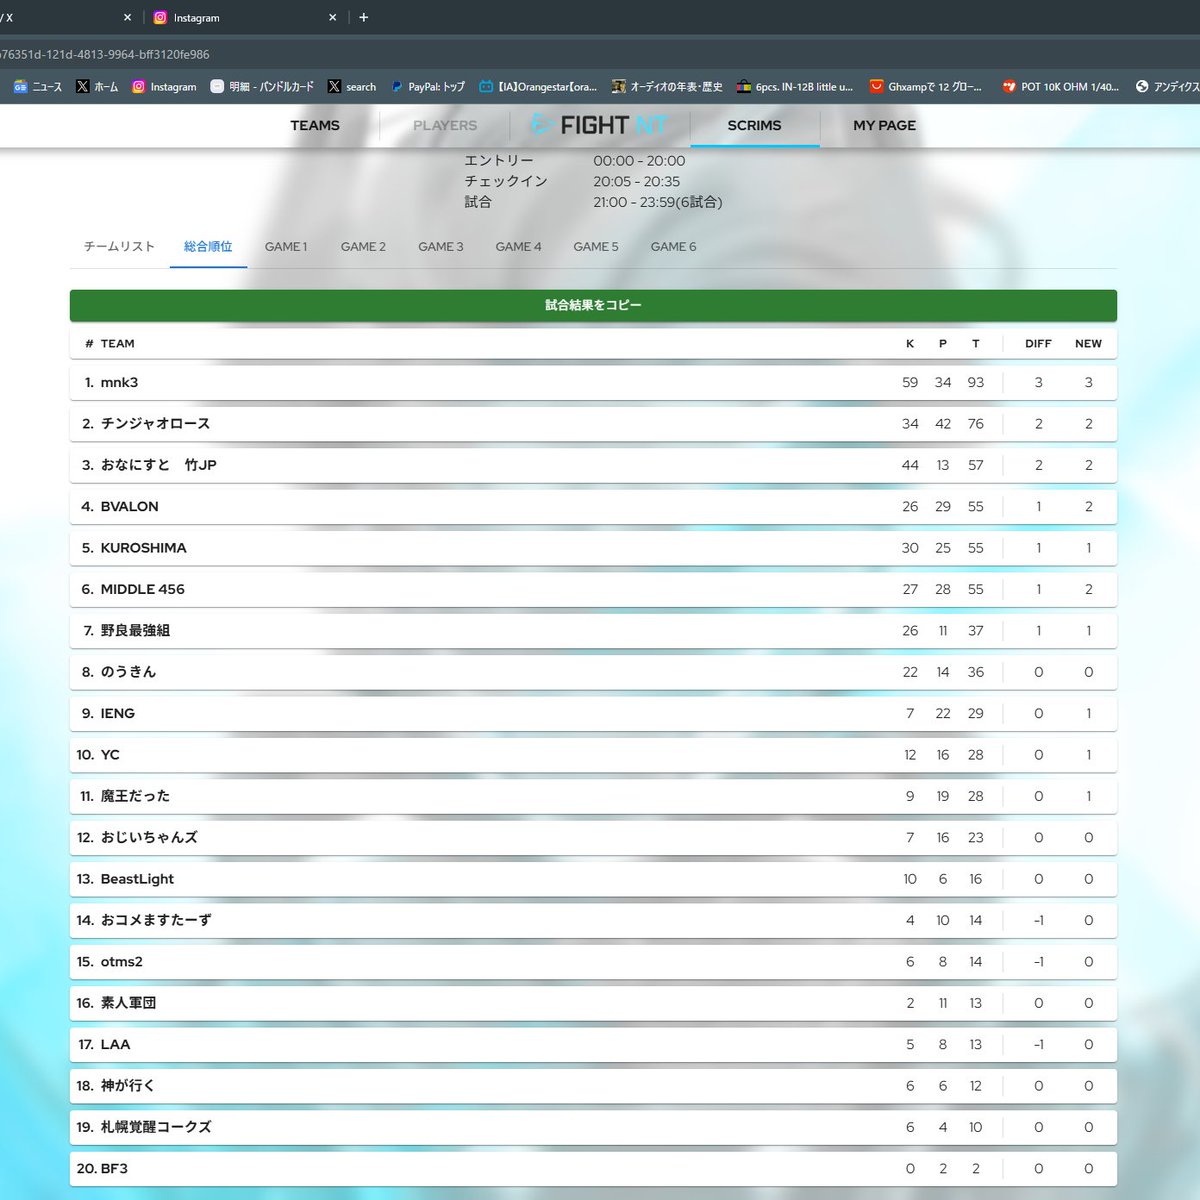Click the 試合結果をコピー button
The image size is (1200, 1200).
pyautogui.click(x=593, y=305)
